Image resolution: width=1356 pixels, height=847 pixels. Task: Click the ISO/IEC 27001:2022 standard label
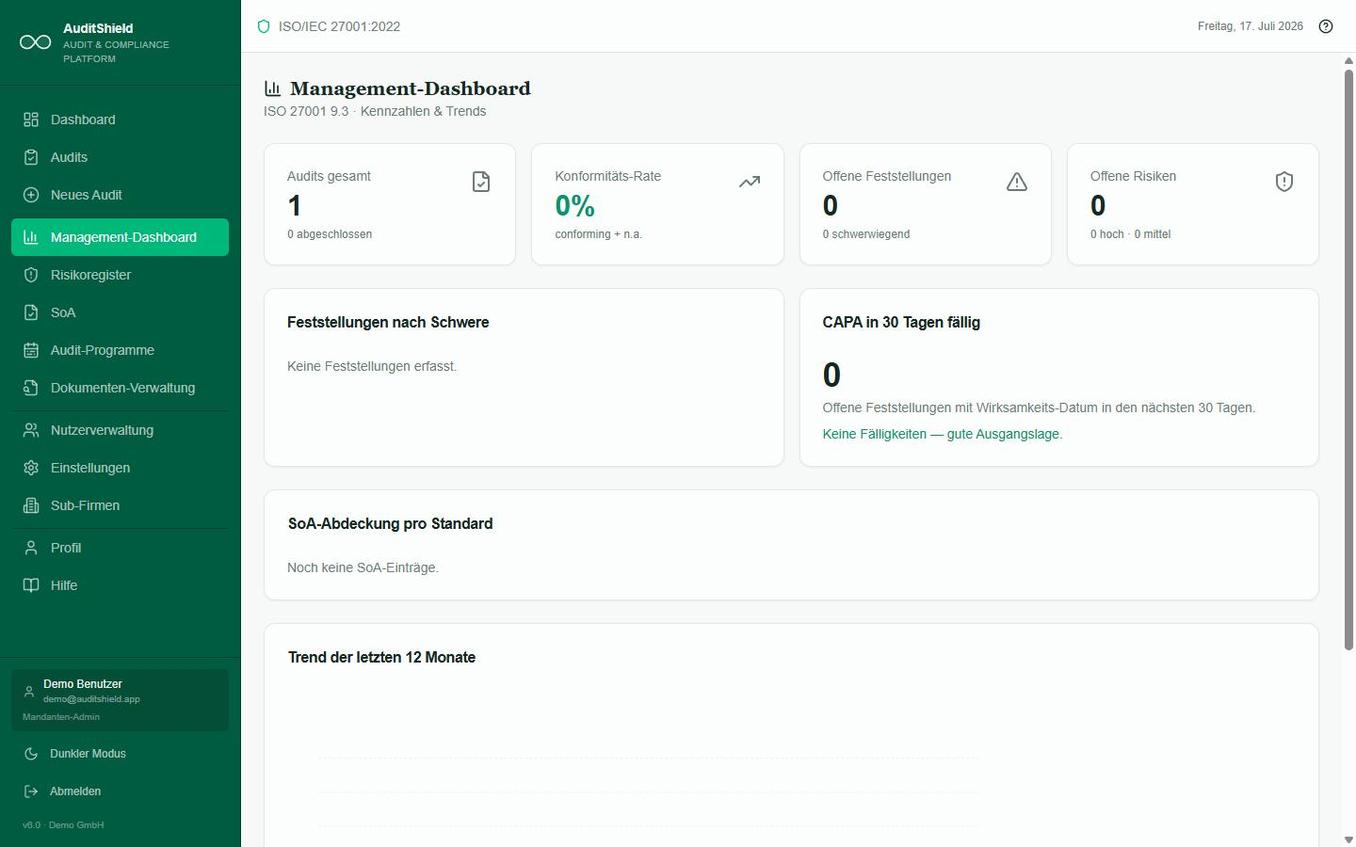[x=339, y=26]
